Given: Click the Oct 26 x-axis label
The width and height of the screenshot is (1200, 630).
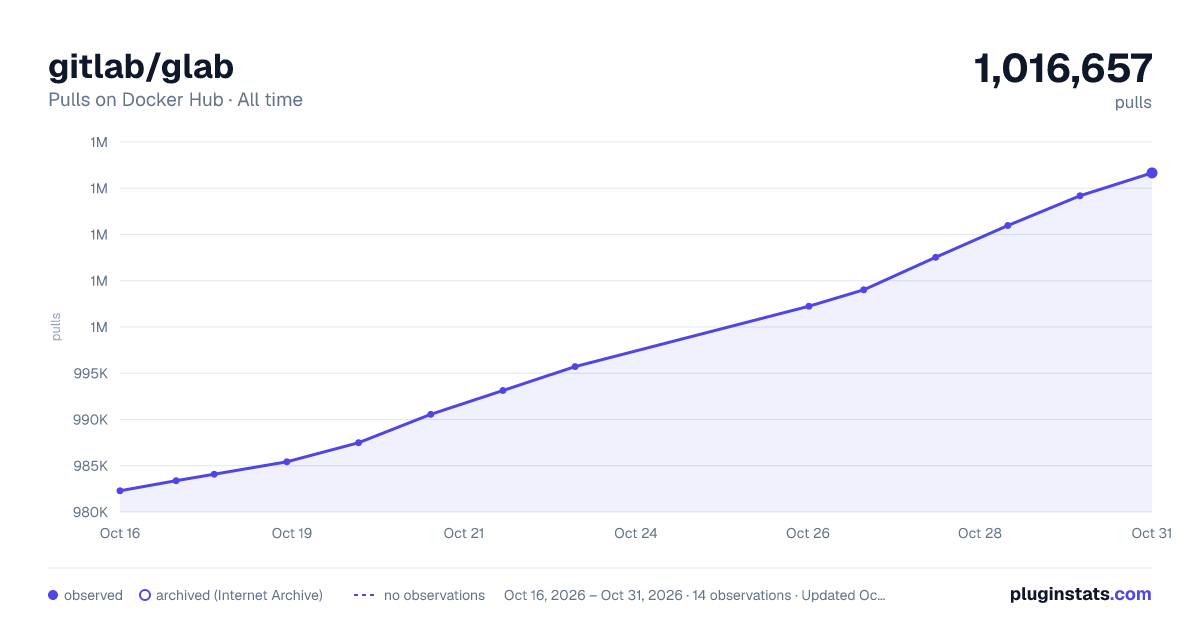Looking at the screenshot, I should pos(808,533).
